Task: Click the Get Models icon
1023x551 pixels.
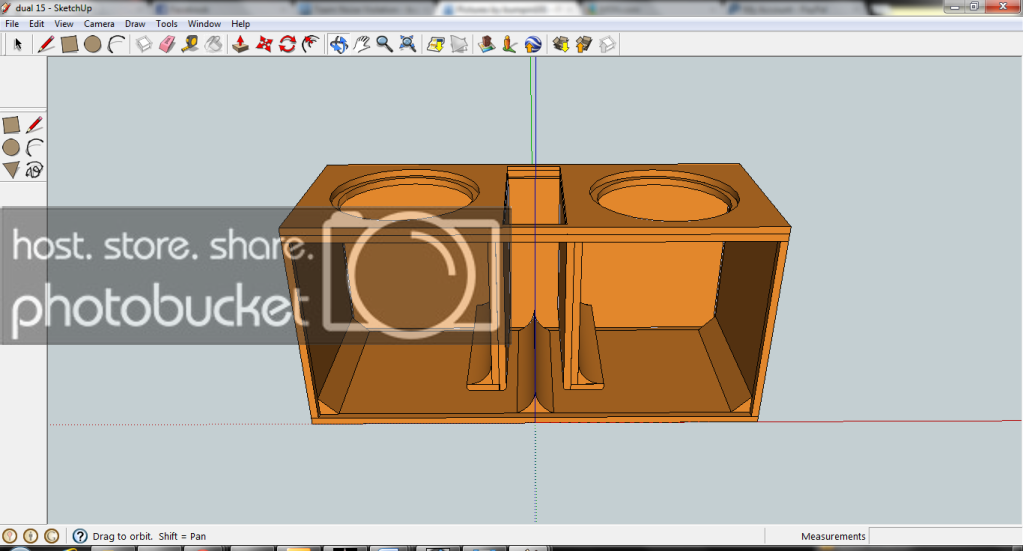Action: [x=560, y=44]
